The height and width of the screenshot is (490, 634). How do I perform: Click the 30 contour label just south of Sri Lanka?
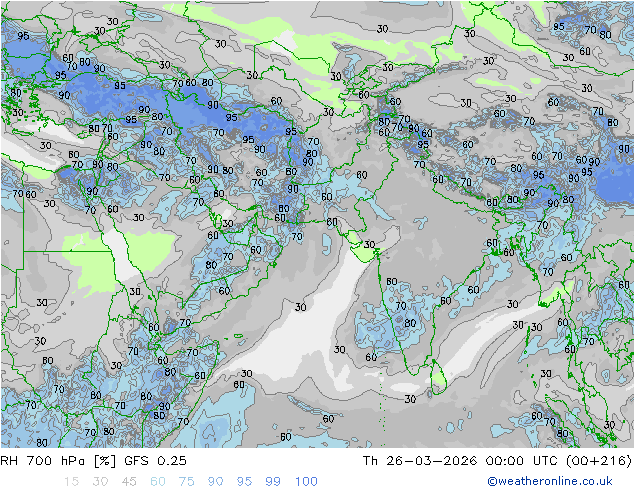[410, 399]
